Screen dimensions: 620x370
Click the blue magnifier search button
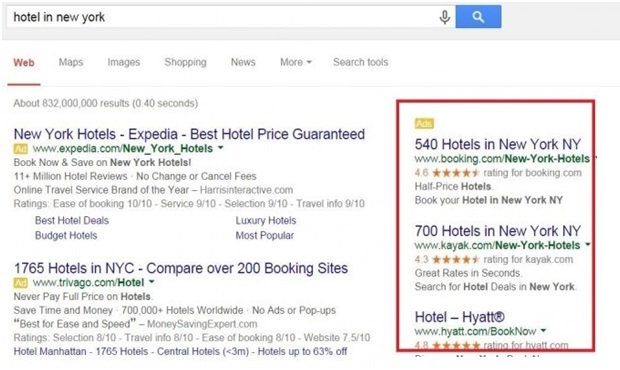point(478,17)
